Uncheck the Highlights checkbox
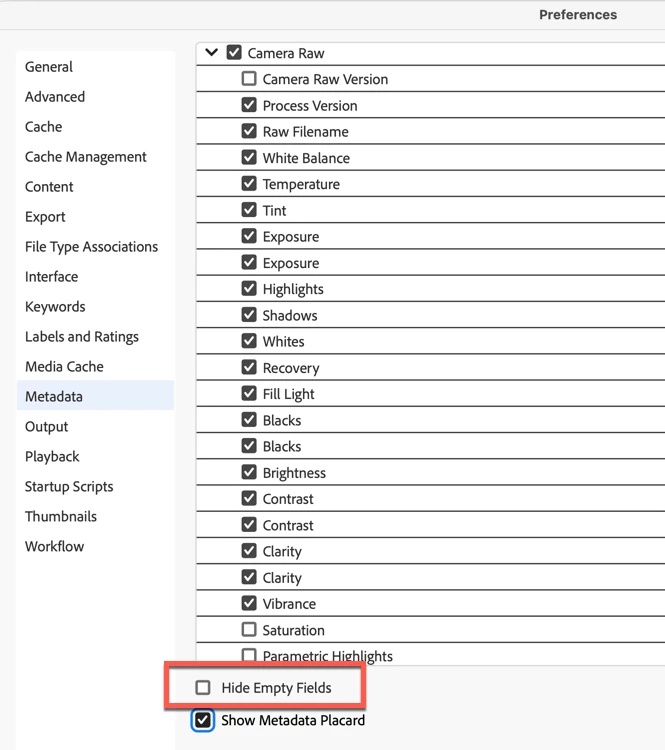 tap(249, 288)
